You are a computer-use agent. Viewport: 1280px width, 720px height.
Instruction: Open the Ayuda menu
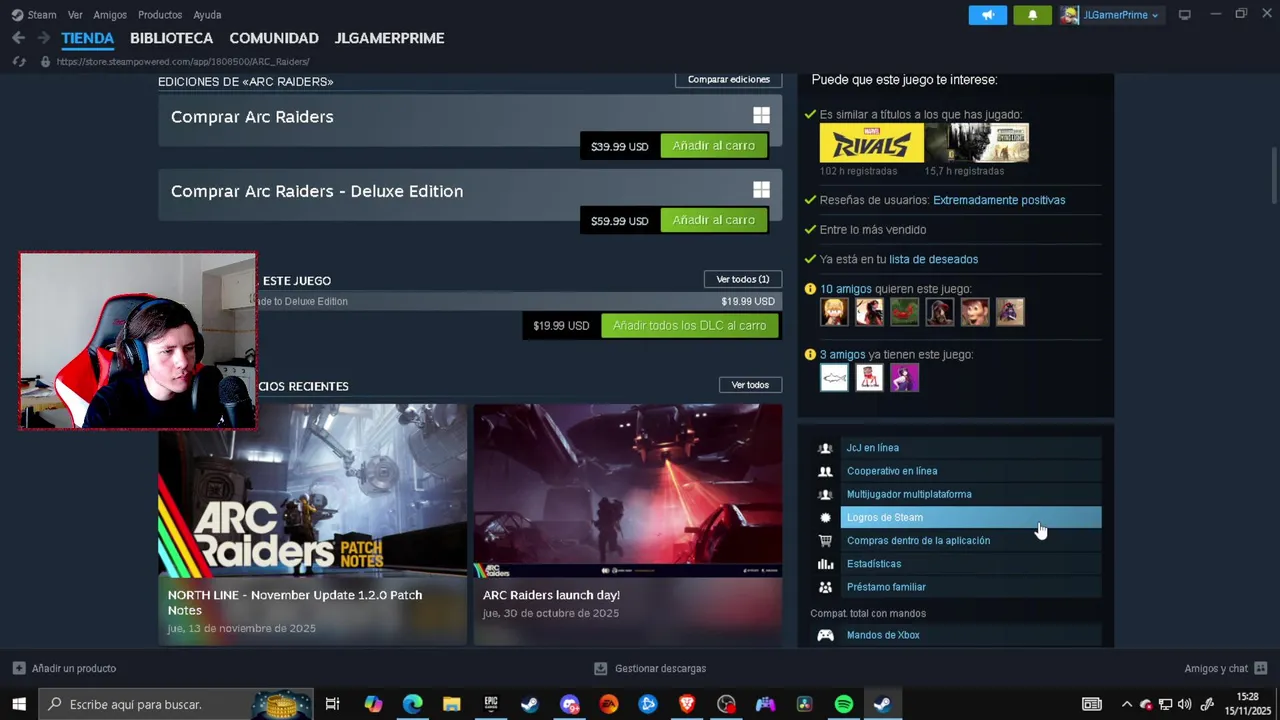[207, 15]
